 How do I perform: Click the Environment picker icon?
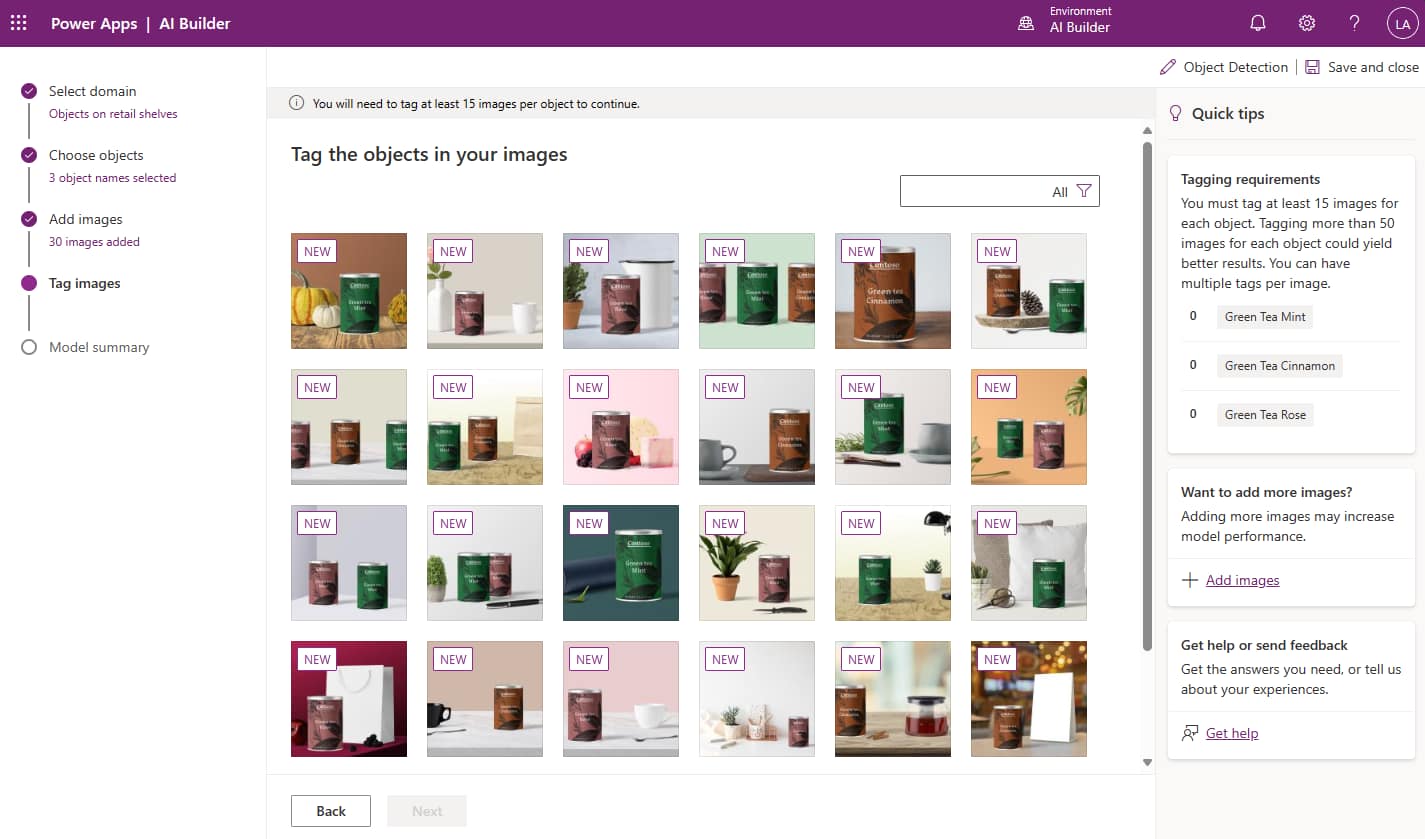click(x=1026, y=23)
